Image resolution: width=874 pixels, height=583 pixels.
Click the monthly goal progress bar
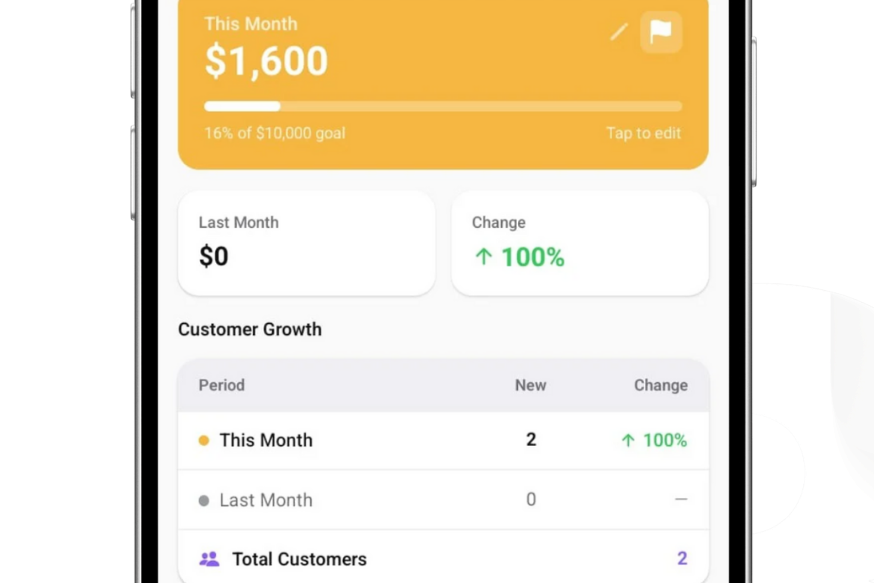pos(443,106)
